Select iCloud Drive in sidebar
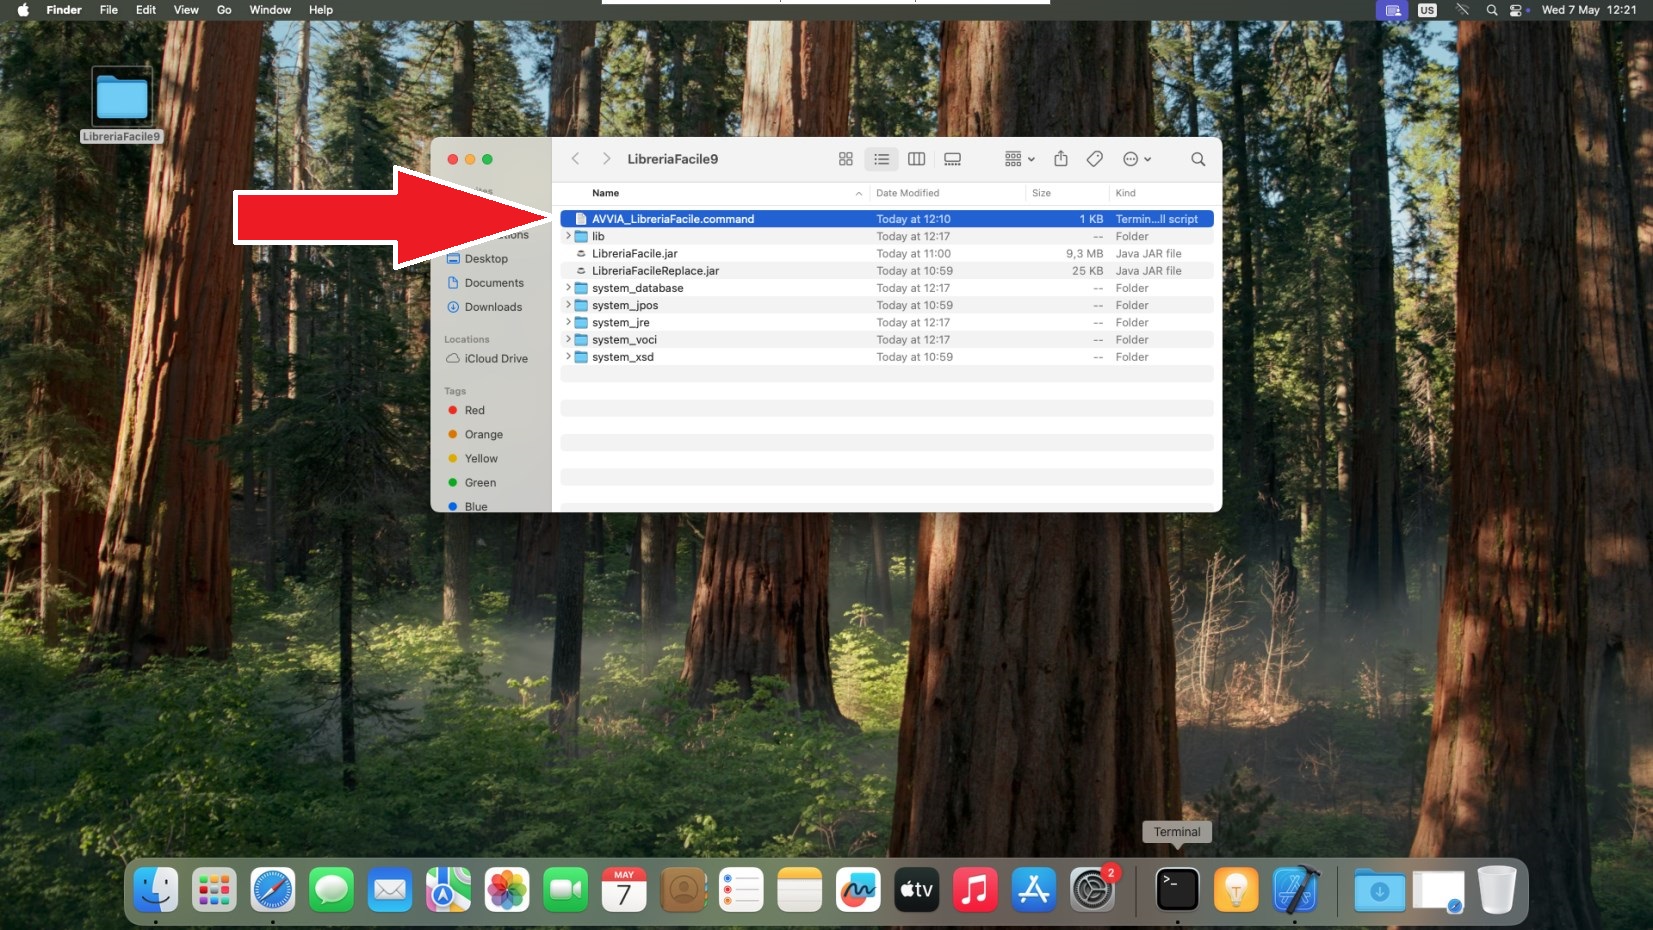This screenshot has height=930, width=1653. (x=496, y=358)
